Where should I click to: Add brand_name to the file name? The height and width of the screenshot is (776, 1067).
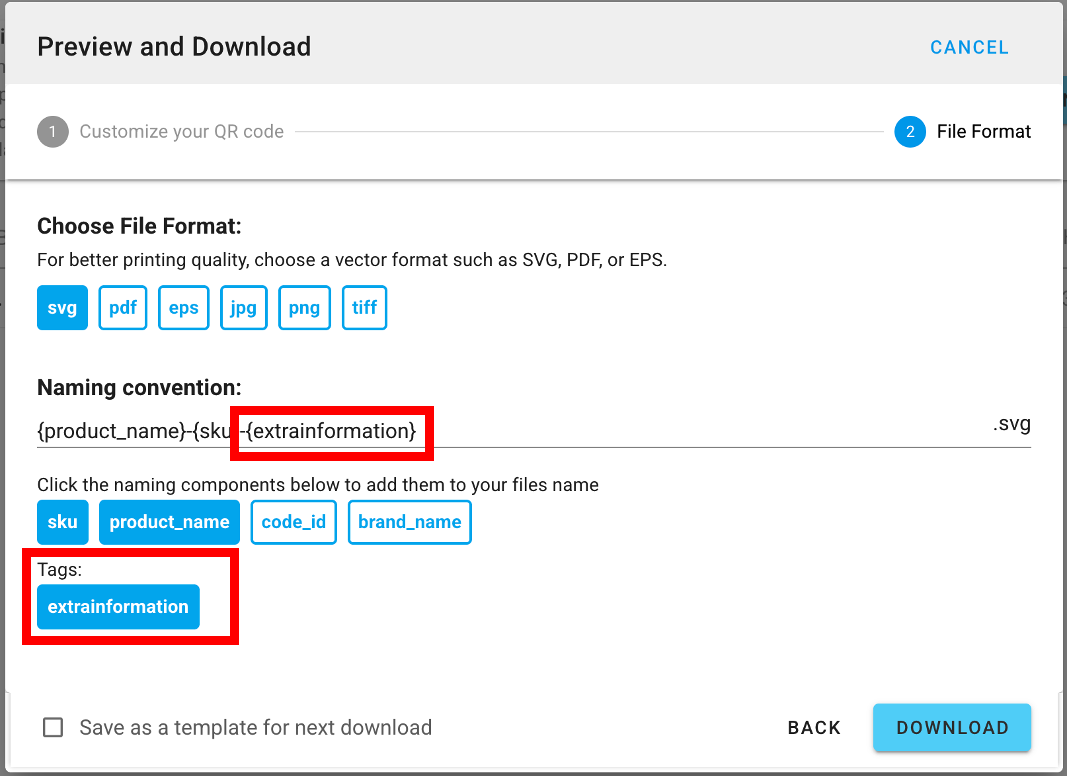click(x=409, y=522)
